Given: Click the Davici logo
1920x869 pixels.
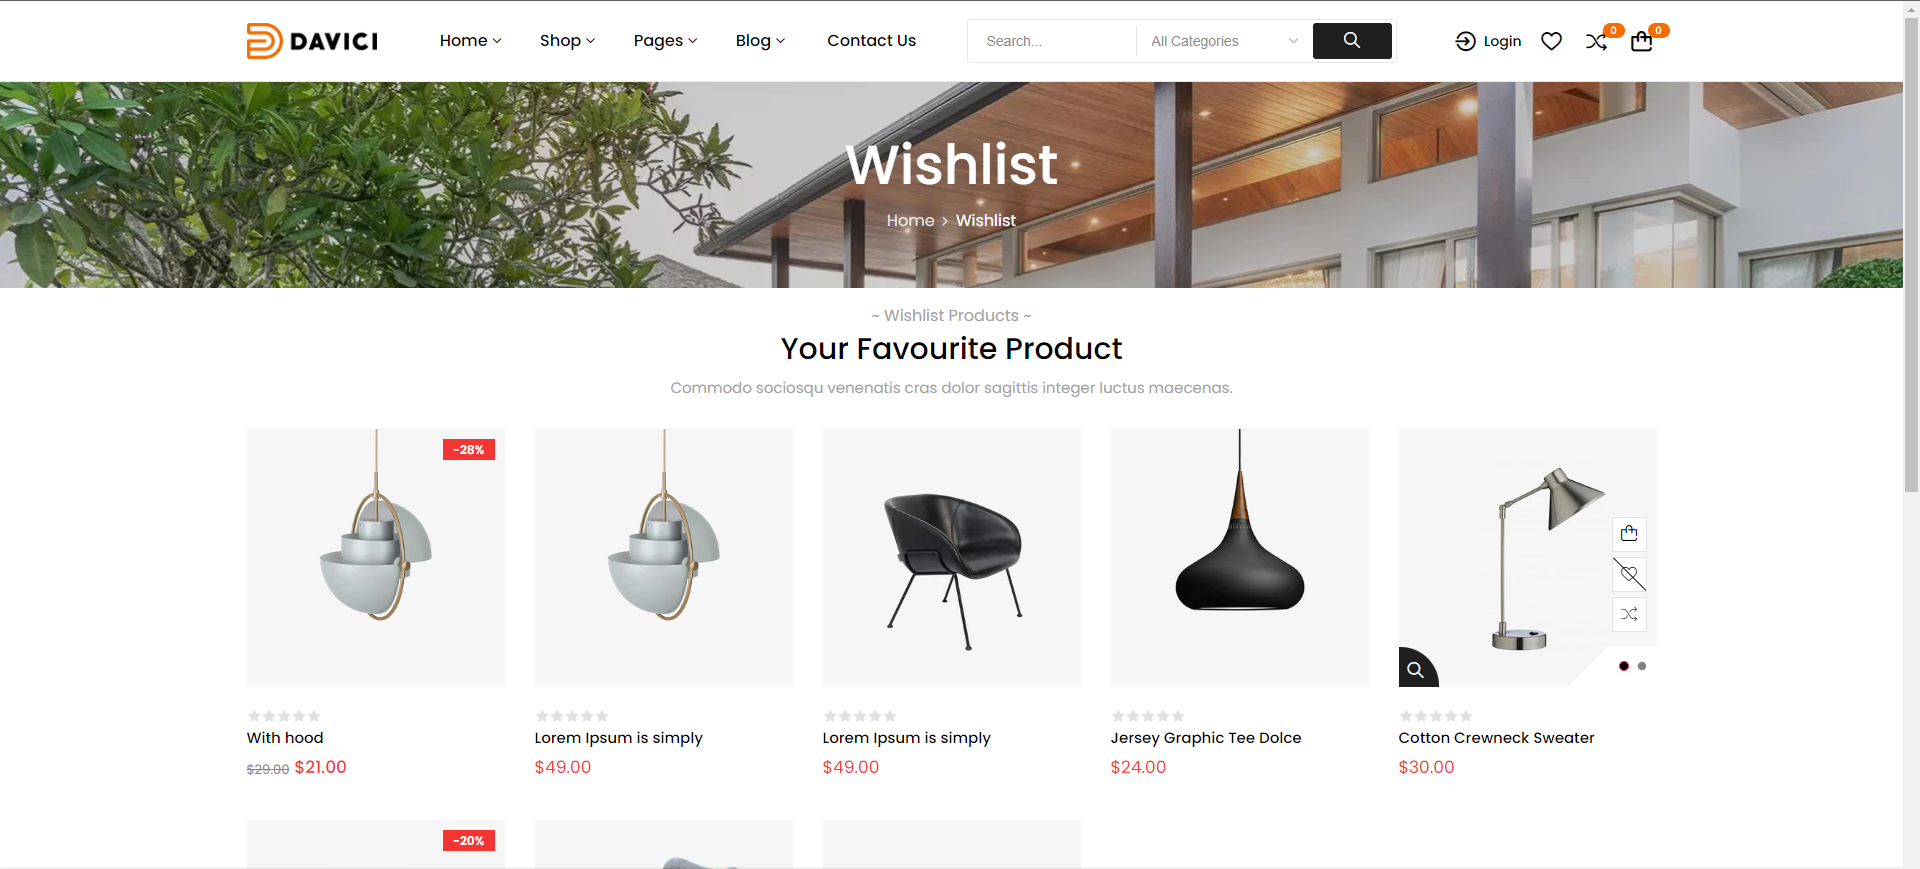Looking at the screenshot, I should pyautogui.click(x=312, y=41).
